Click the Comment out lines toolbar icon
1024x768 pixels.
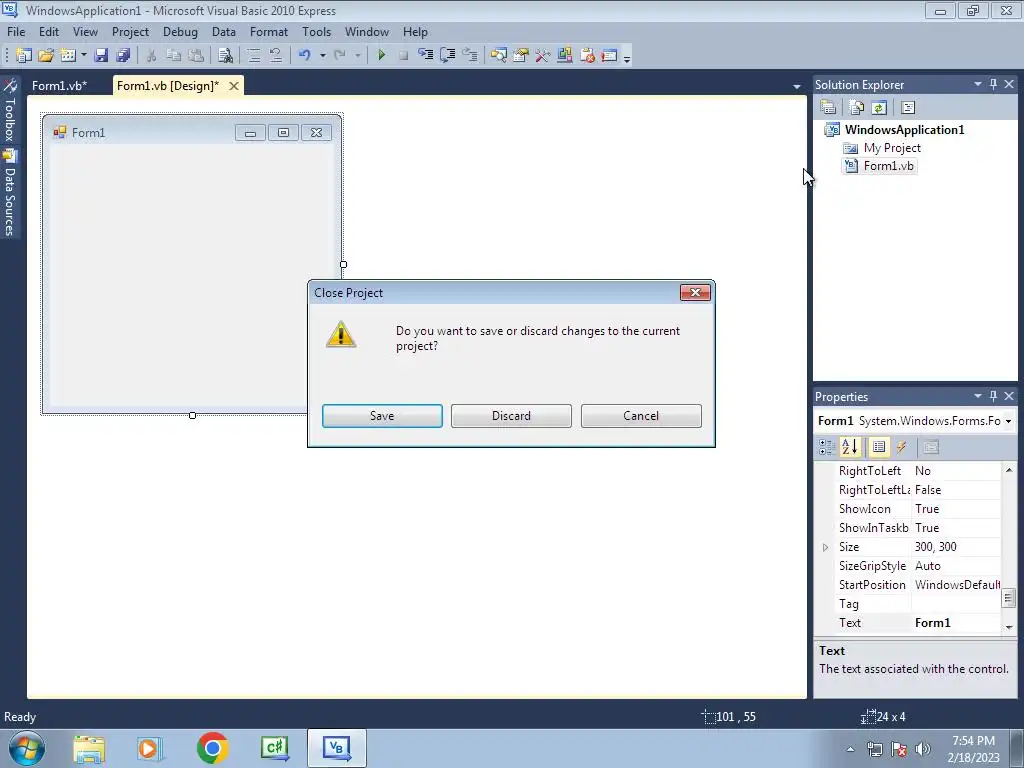click(254, 56)
